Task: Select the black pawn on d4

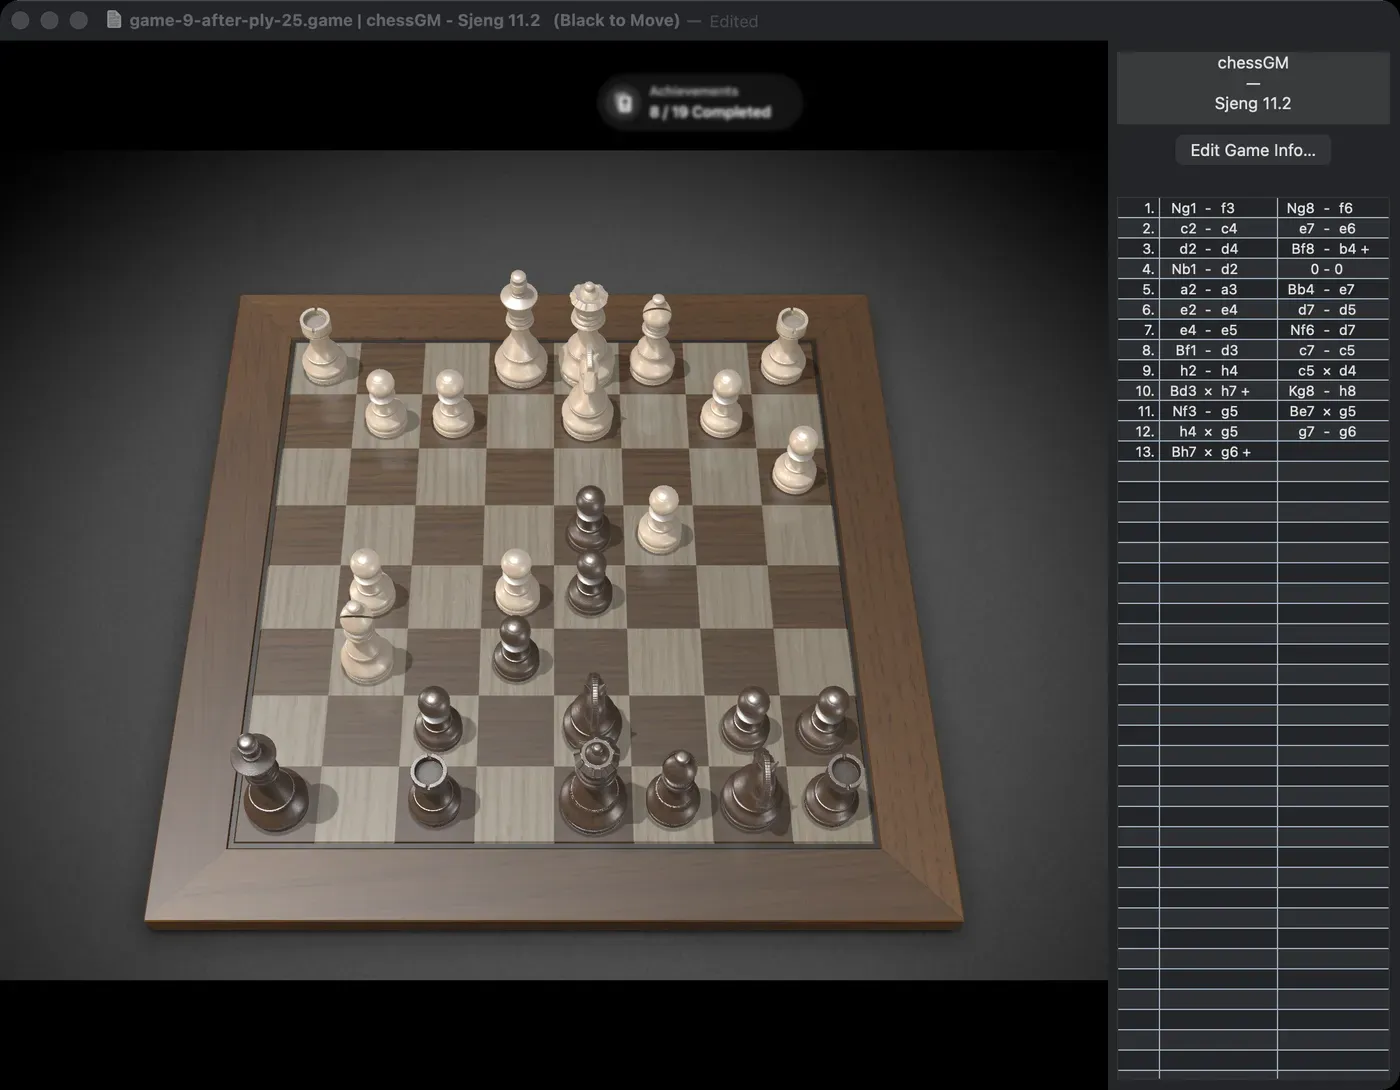Action: pos(590,518)
